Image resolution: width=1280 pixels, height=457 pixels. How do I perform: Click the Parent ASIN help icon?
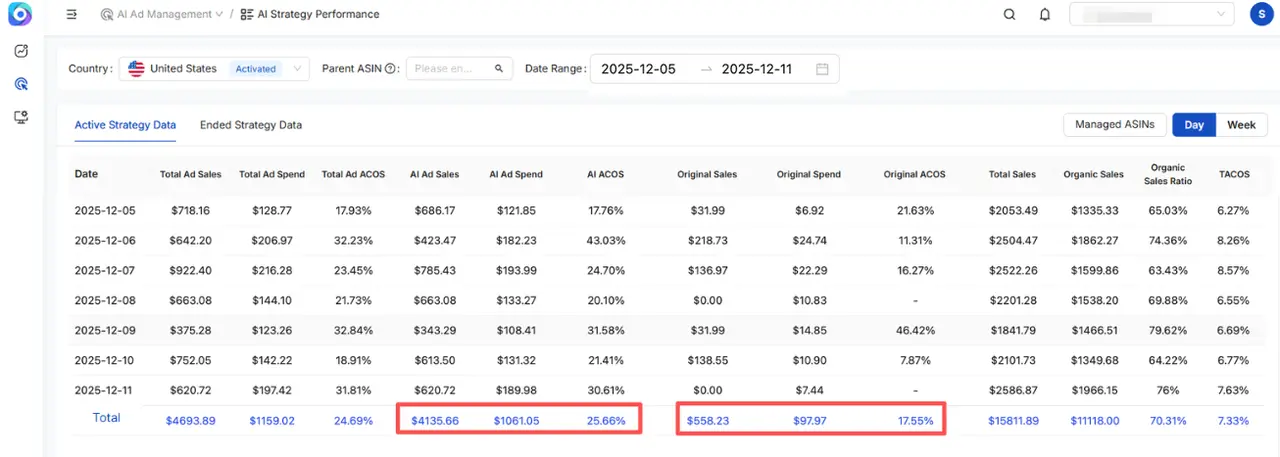tap(392, 69)
